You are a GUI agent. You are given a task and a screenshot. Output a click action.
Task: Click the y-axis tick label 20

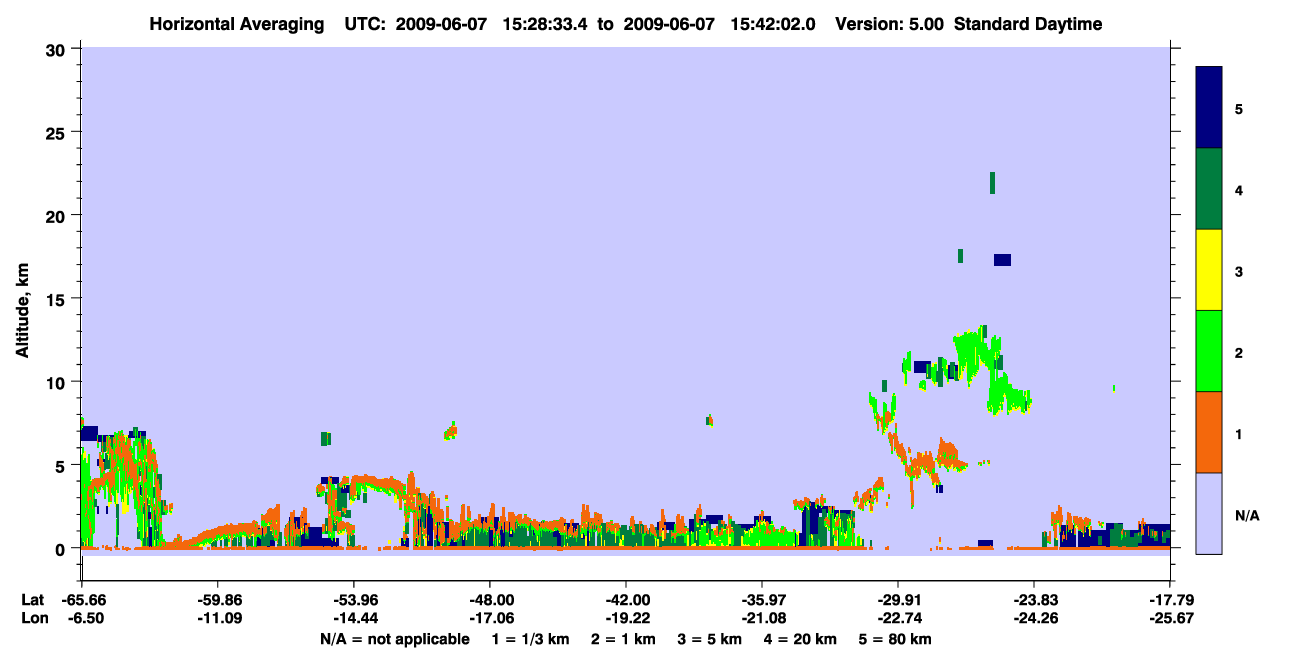point(58,215)
